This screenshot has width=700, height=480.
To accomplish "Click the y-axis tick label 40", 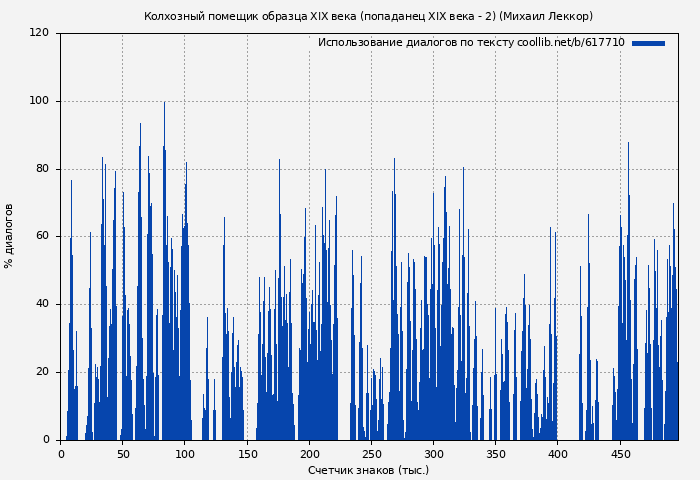I will click(x=42, y=304).
